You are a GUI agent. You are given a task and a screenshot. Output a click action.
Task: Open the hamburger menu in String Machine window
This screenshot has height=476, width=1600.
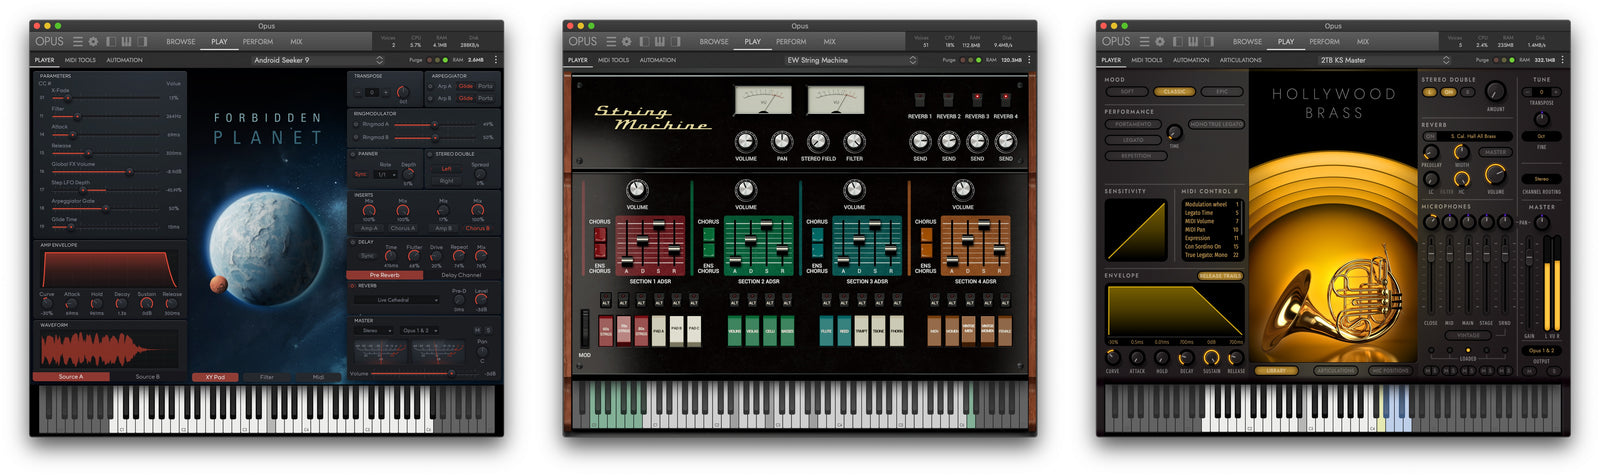tap(611, 42)
